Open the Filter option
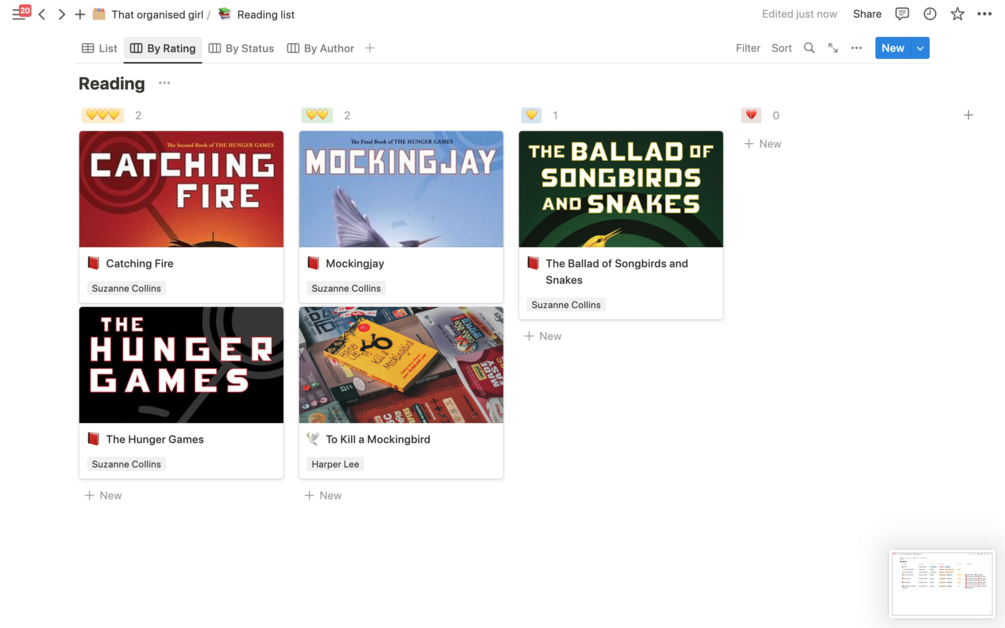The width and height of the screenshot is (1005, 628). [747, 48]
